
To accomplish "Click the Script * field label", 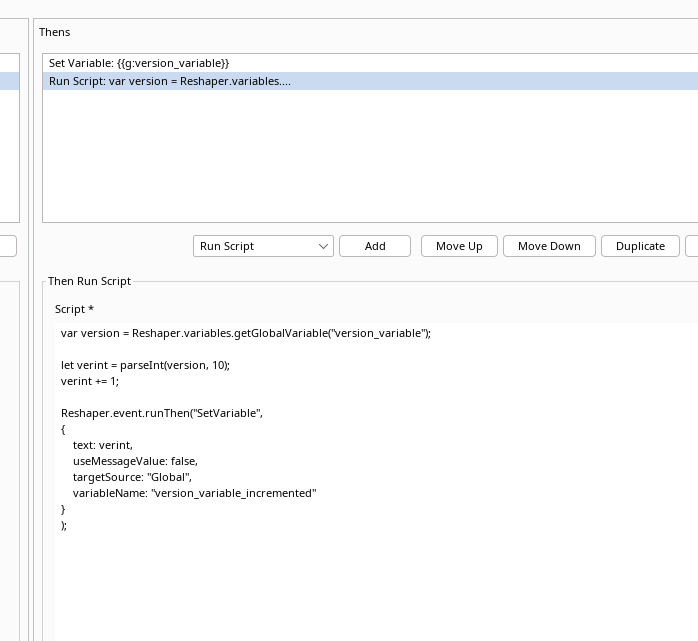I will point(74,309).
